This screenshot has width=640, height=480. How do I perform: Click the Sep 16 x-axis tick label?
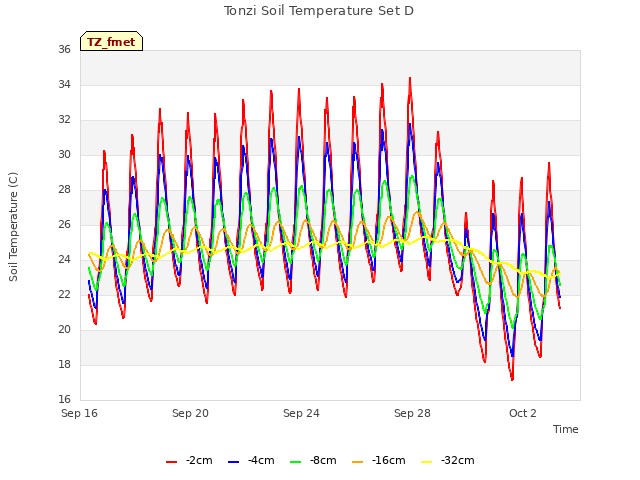coord(80,413)
